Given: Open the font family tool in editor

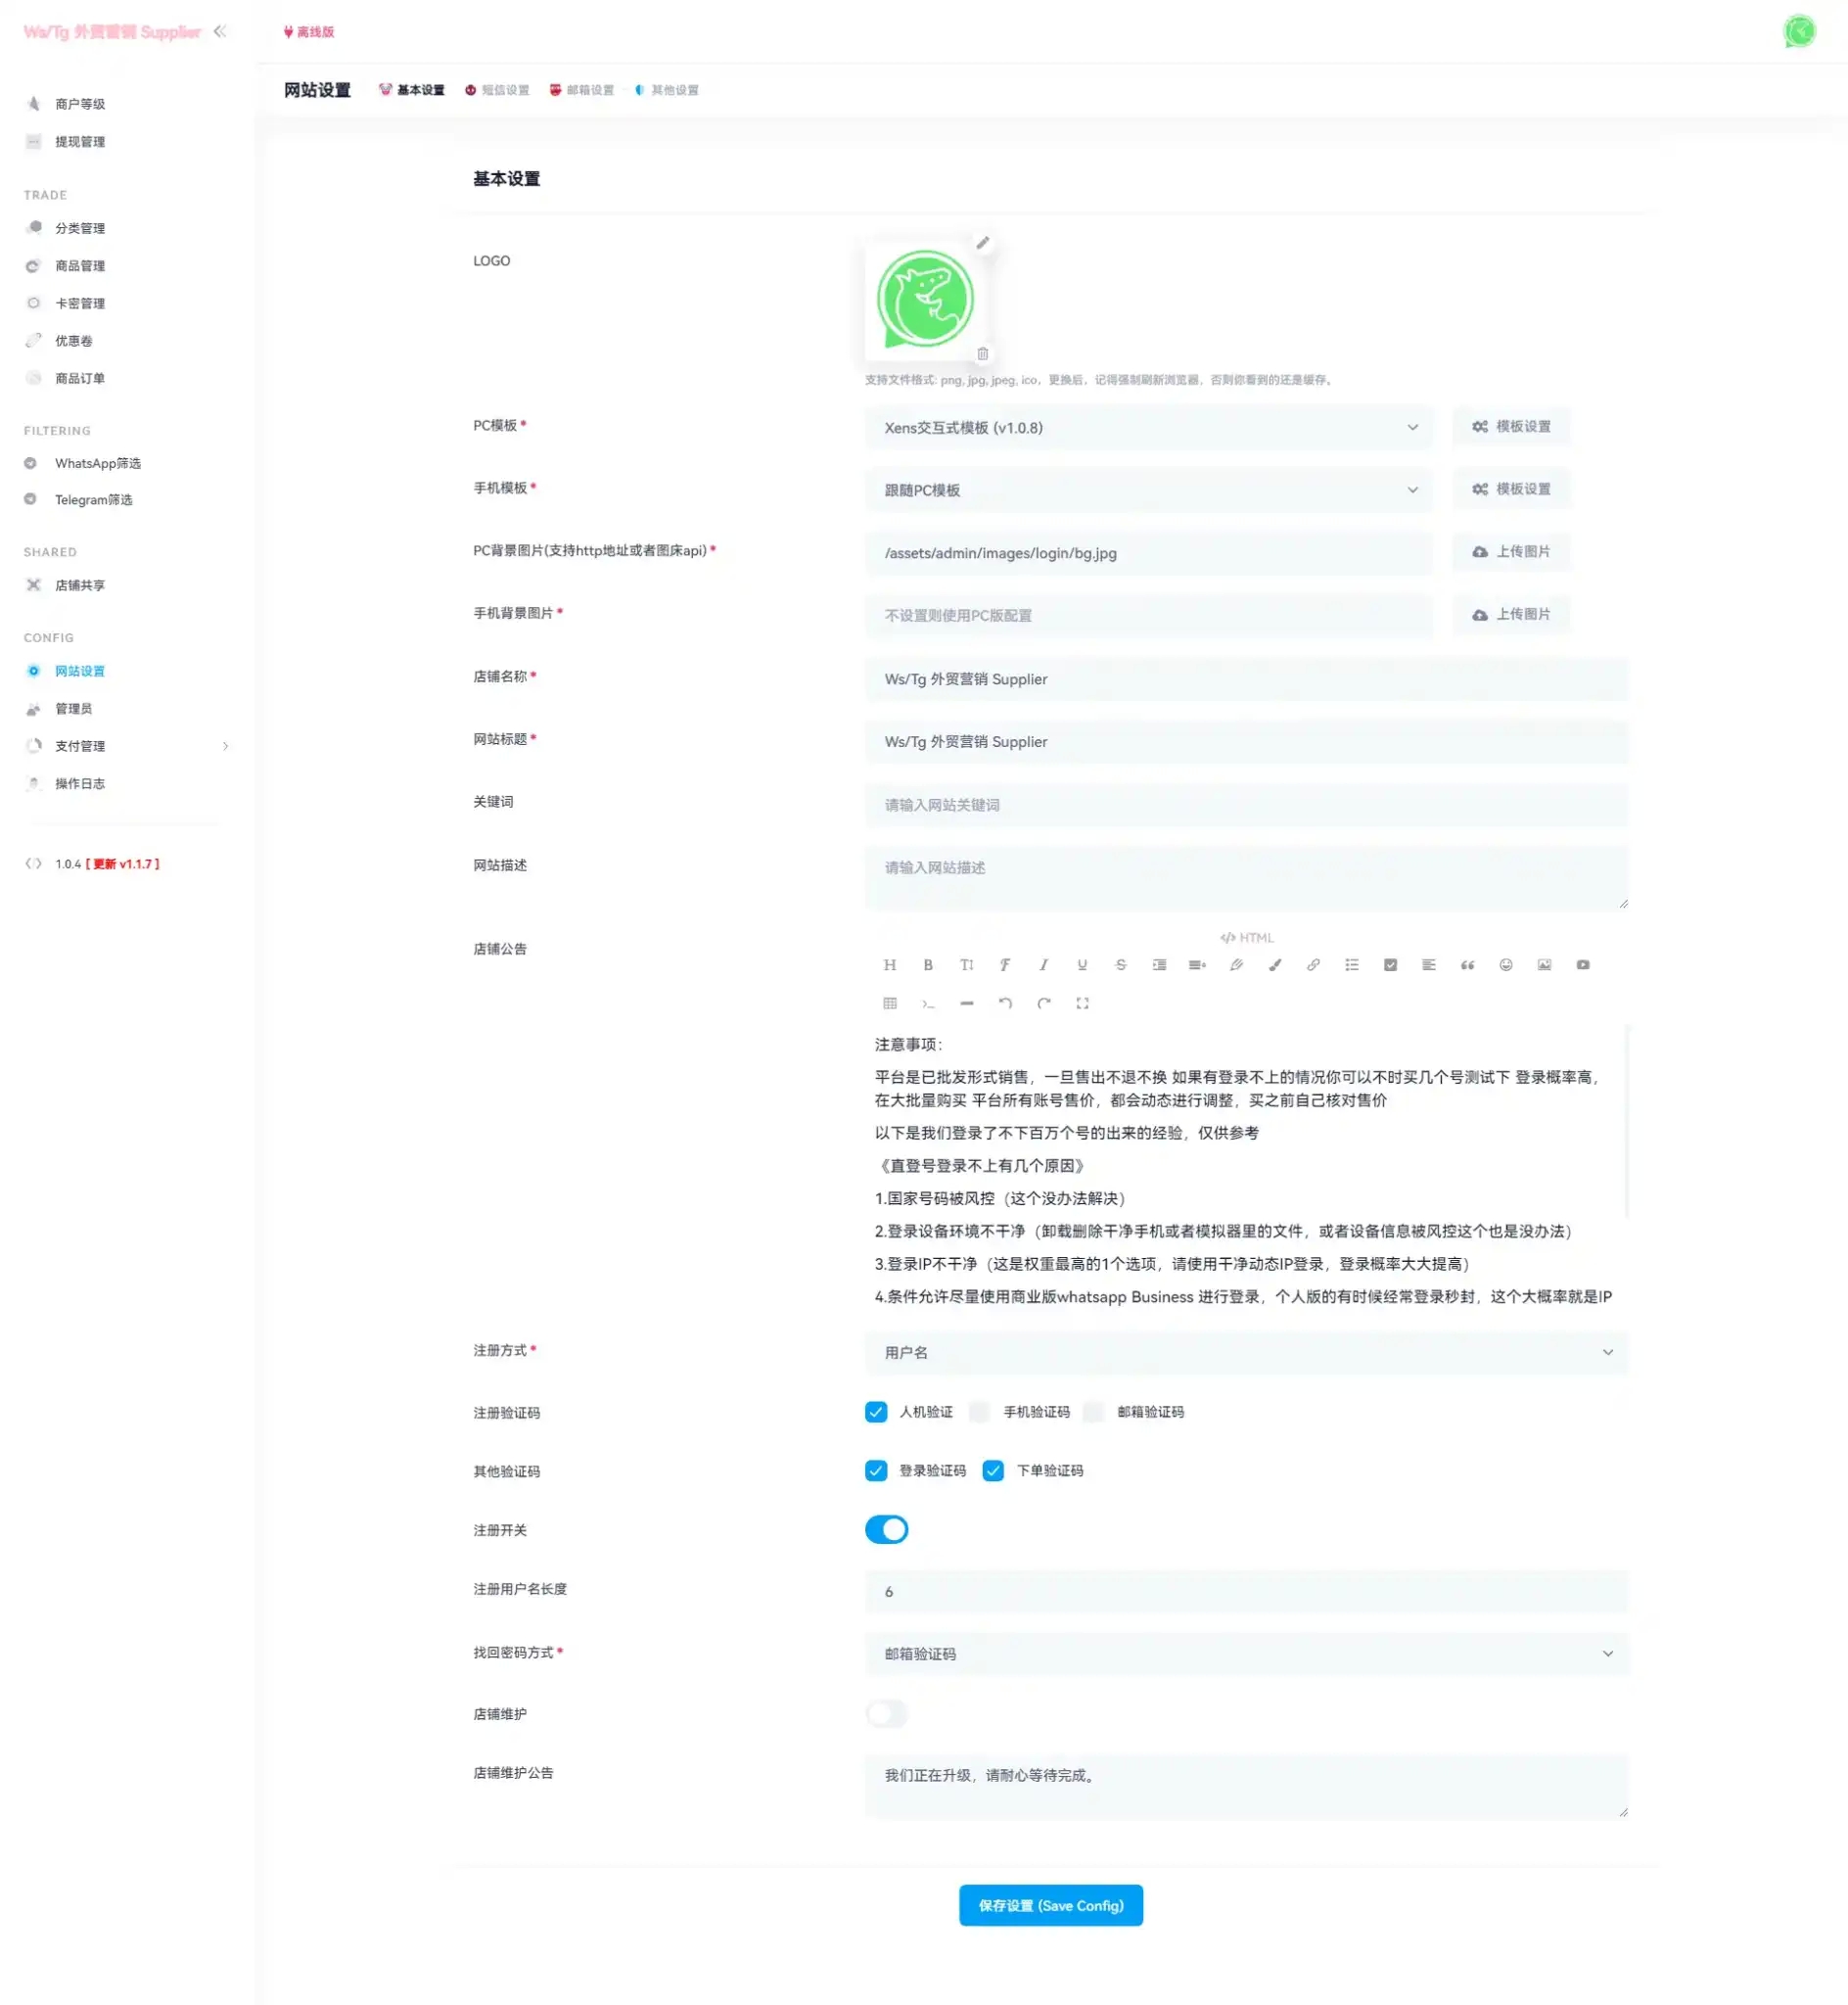Looking at the screenshot, I should pyautogui.click(x=1005, y=965).
